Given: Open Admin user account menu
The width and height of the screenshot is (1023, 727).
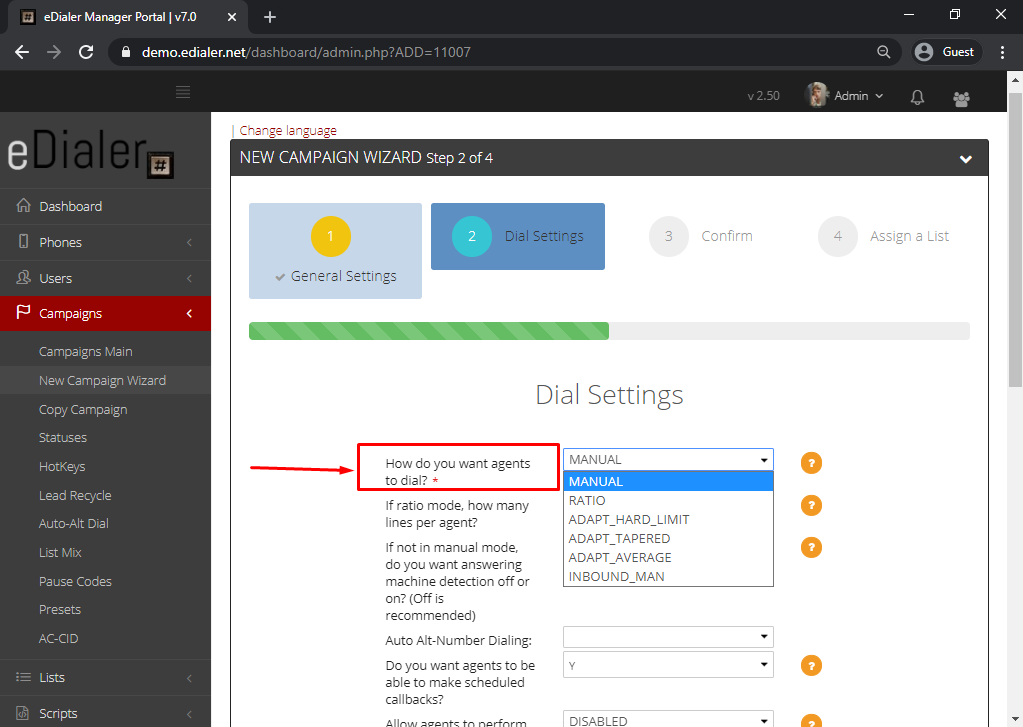Looking at the screenshot, I should (845, 96).
